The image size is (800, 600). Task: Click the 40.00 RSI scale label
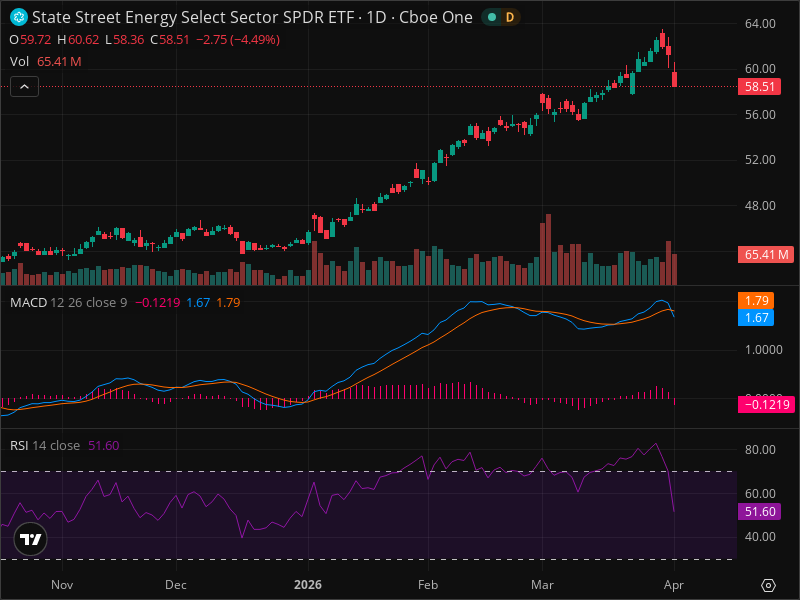[760, 537]
